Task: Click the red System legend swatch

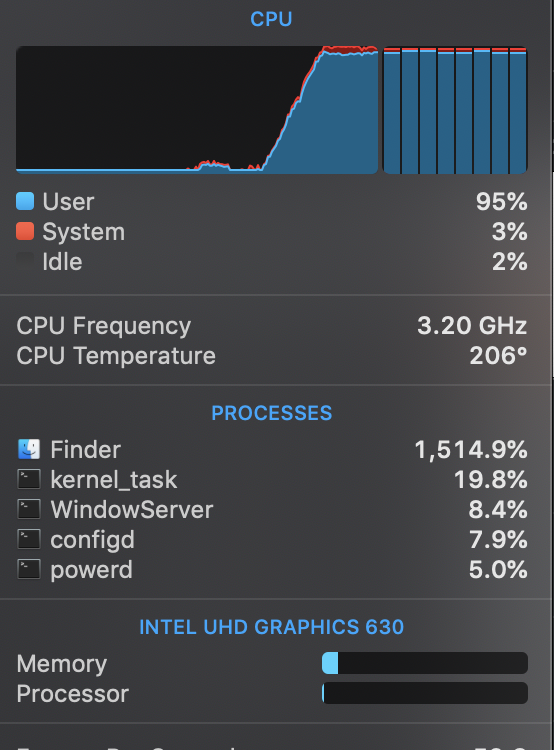Action: (x=25, y=231)
